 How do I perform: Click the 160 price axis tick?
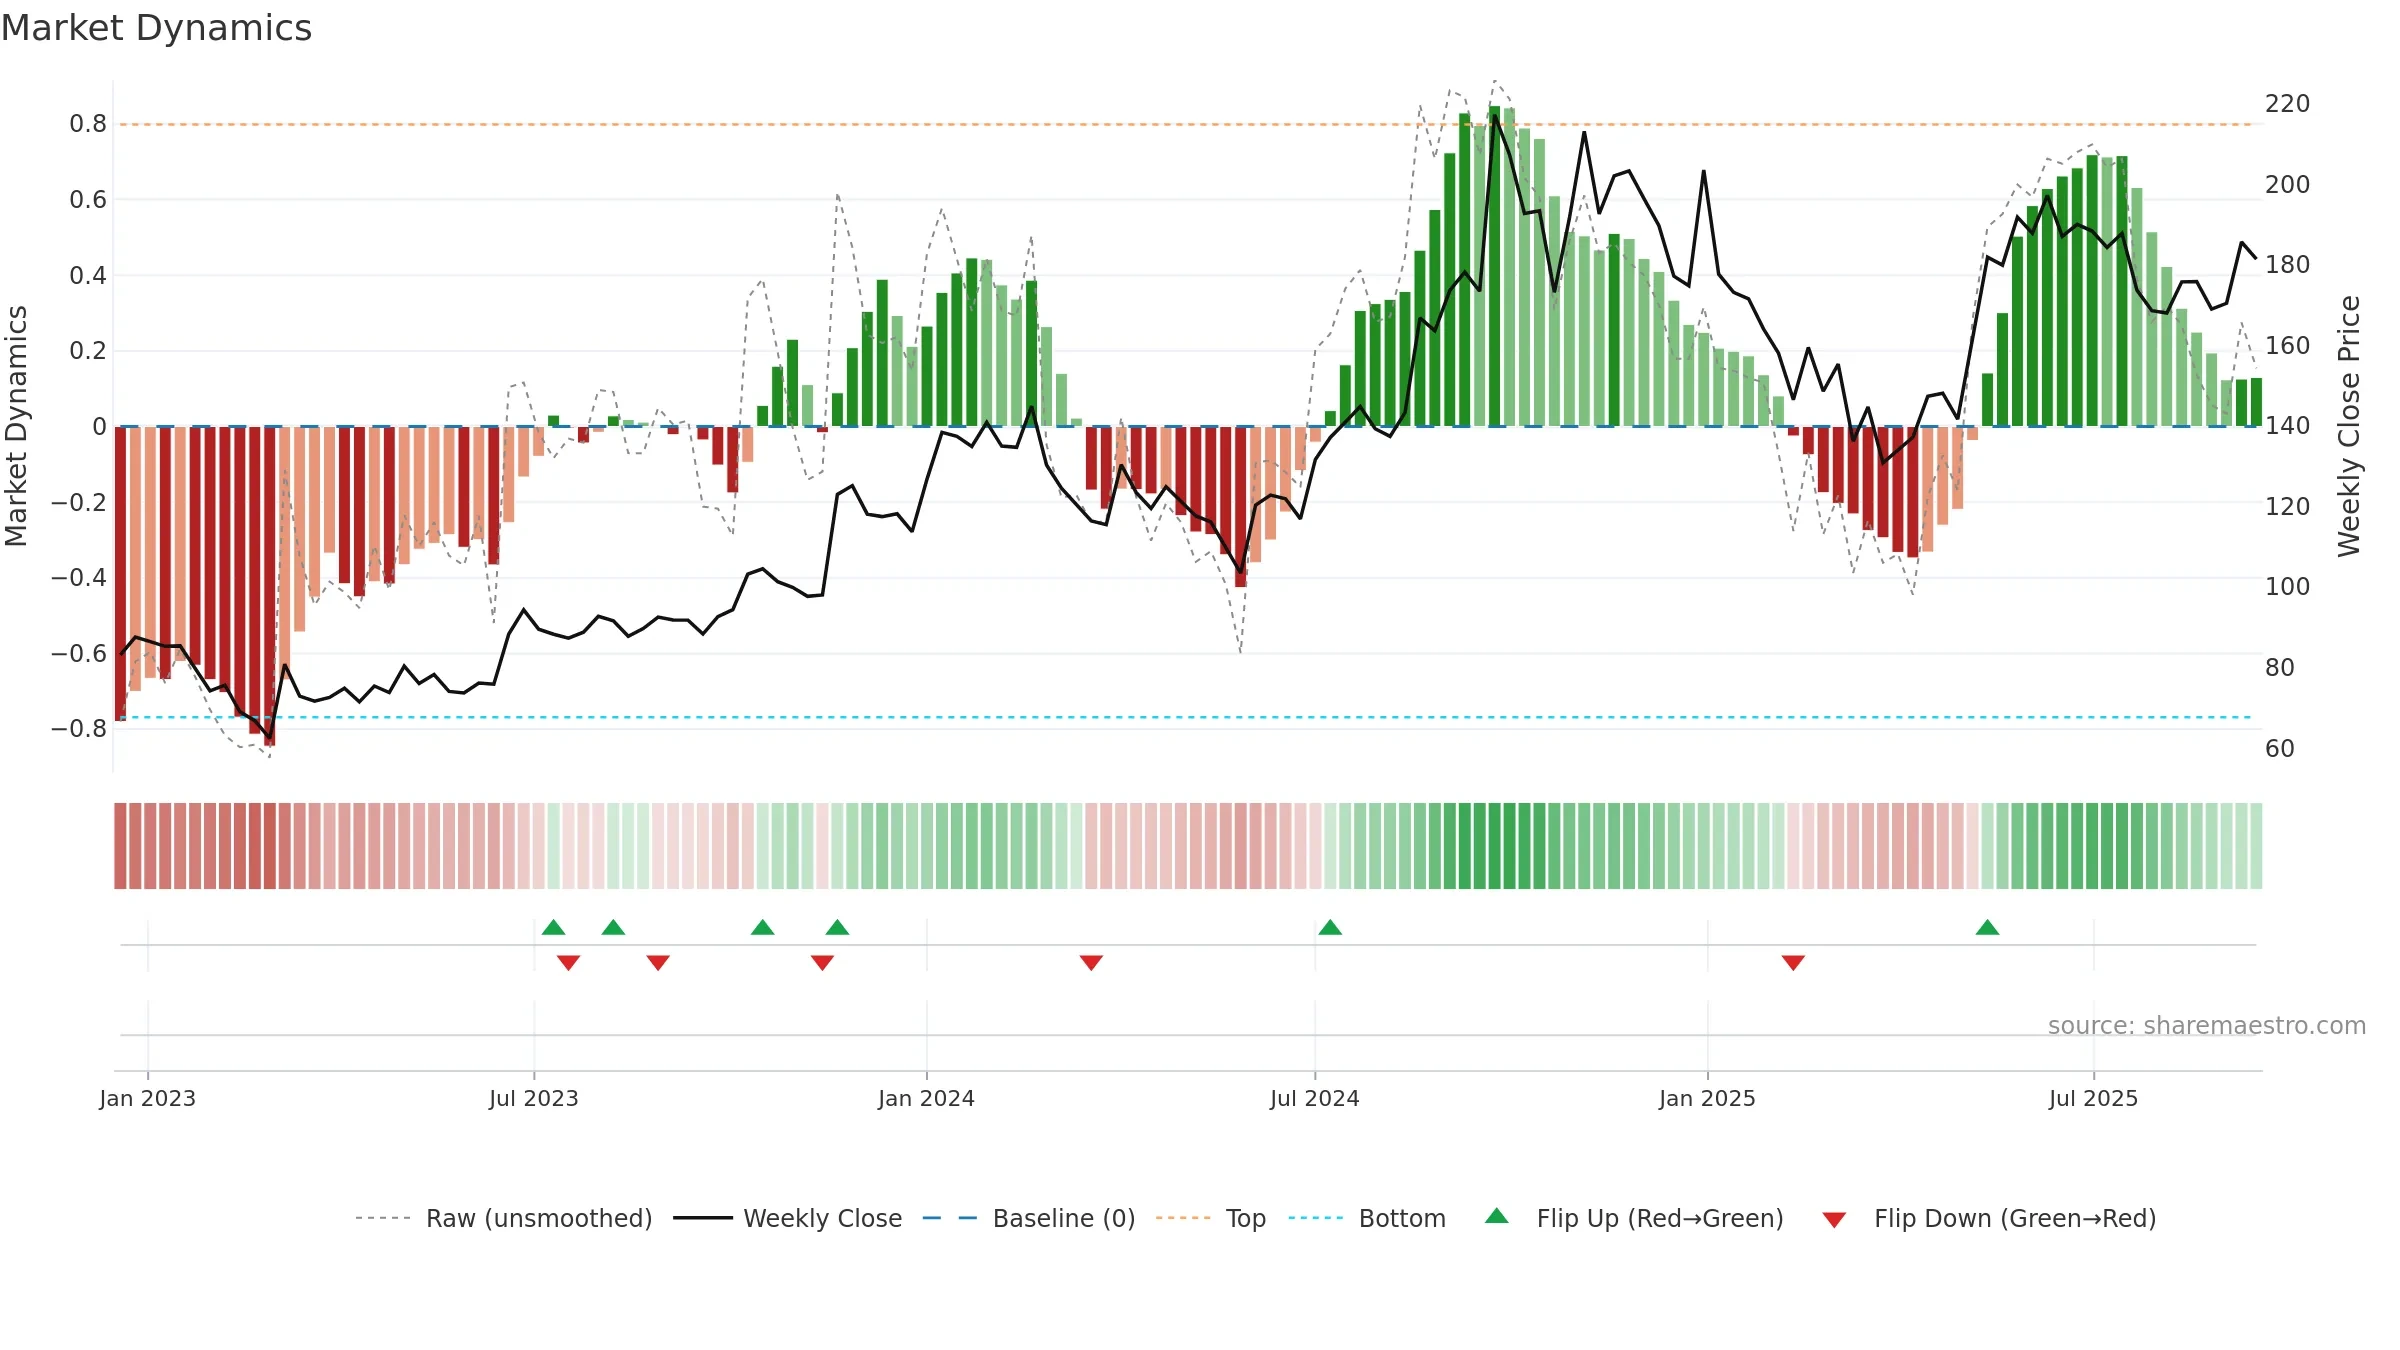pyautogui.click(x=2288, y=345)
